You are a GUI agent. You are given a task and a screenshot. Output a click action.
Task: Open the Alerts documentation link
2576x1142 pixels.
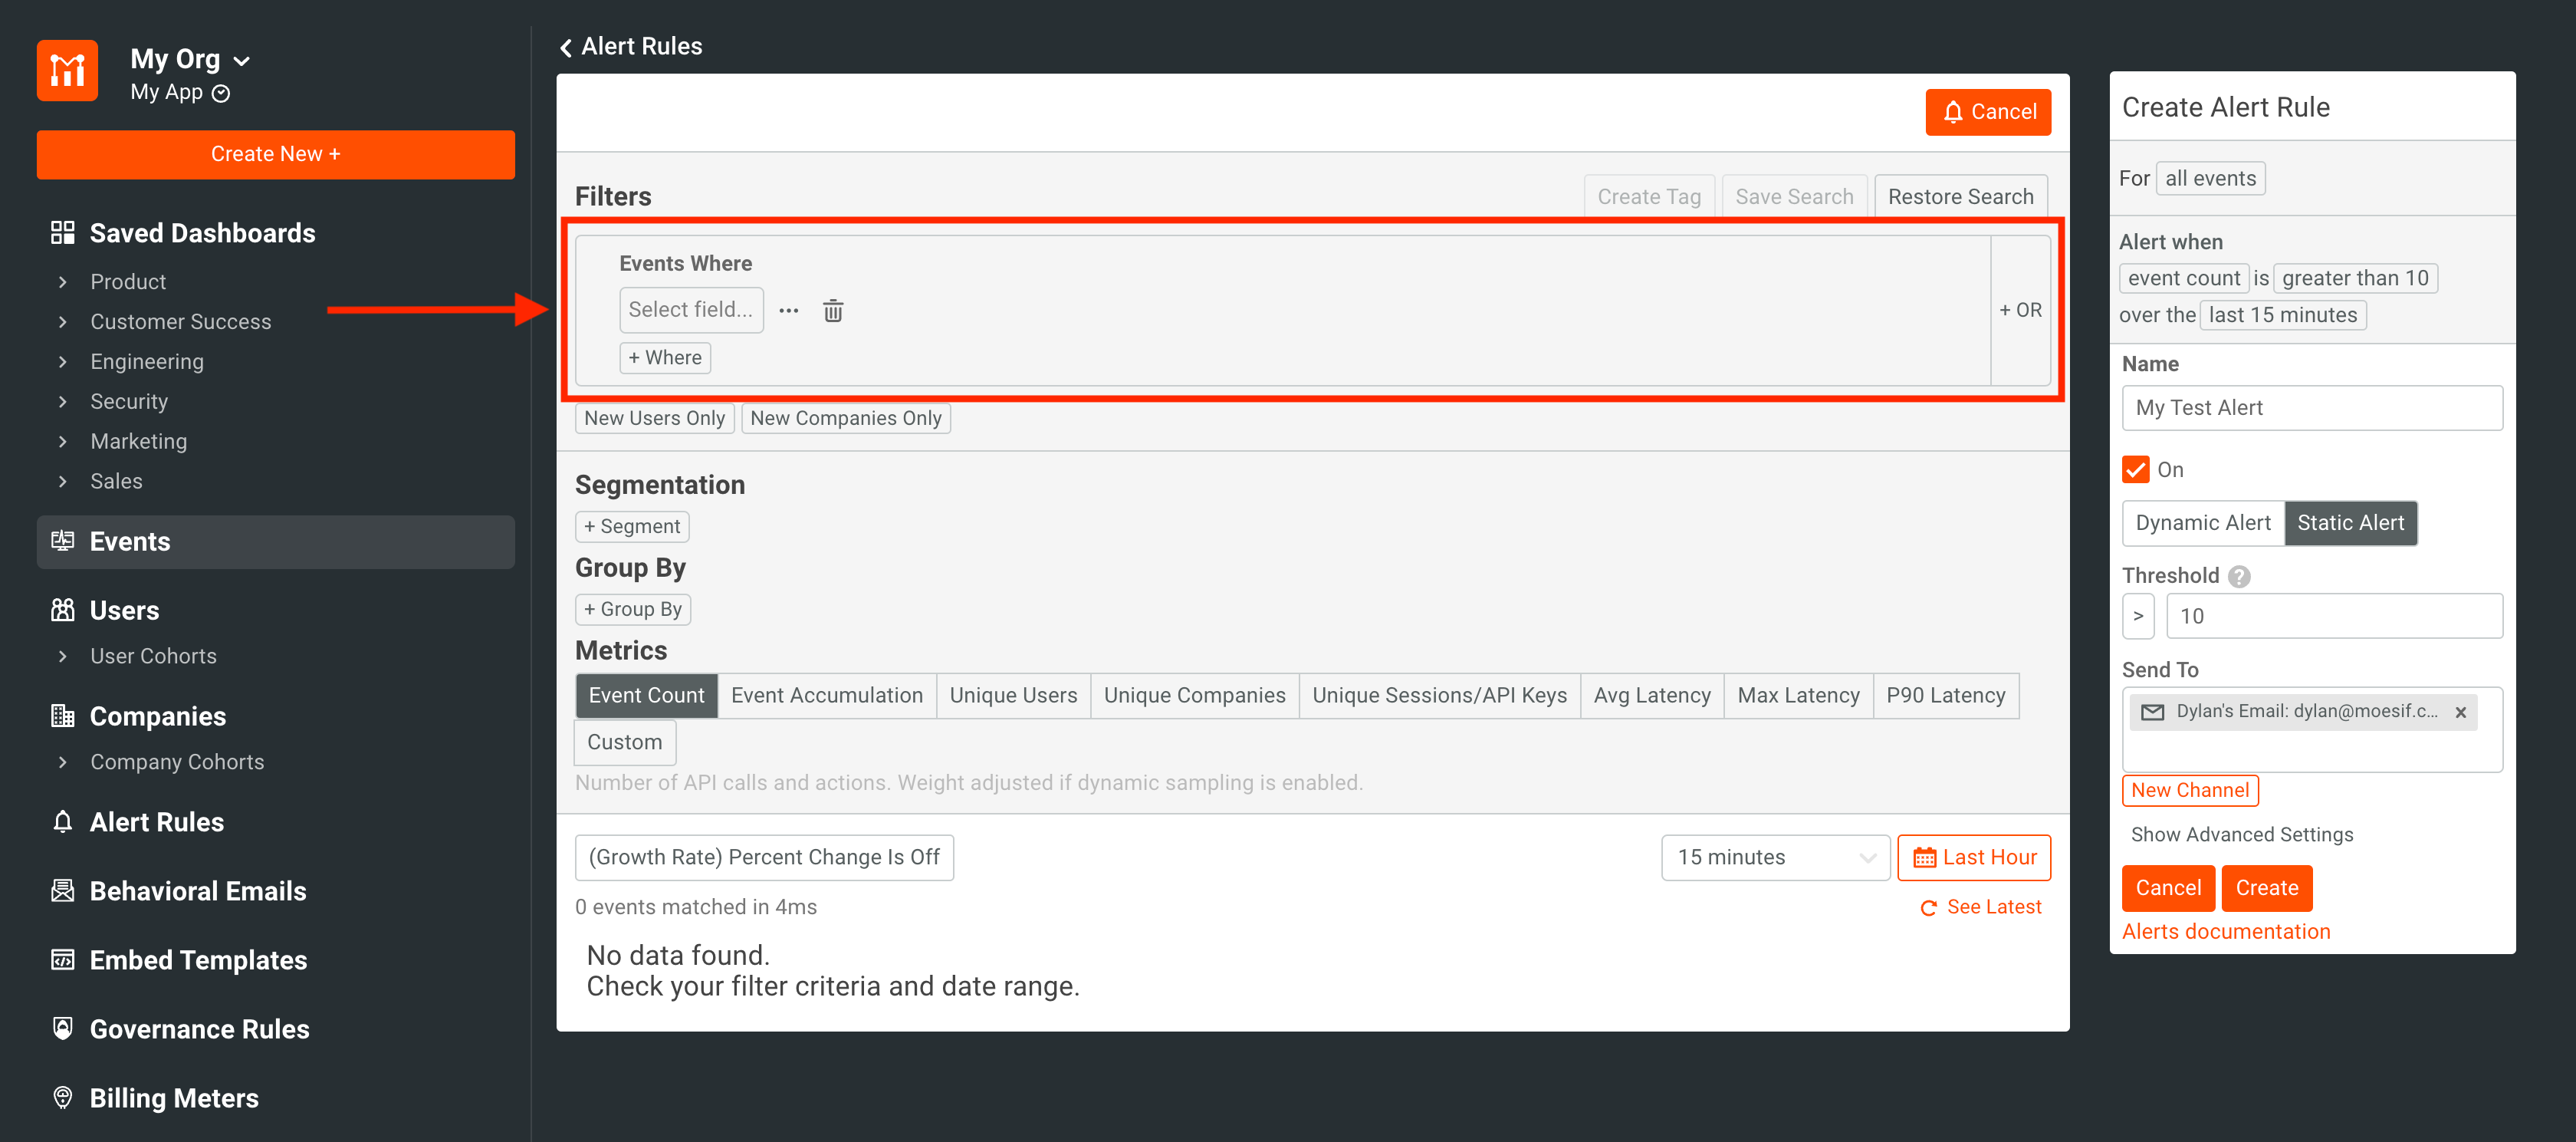[x=2226, y=930]
